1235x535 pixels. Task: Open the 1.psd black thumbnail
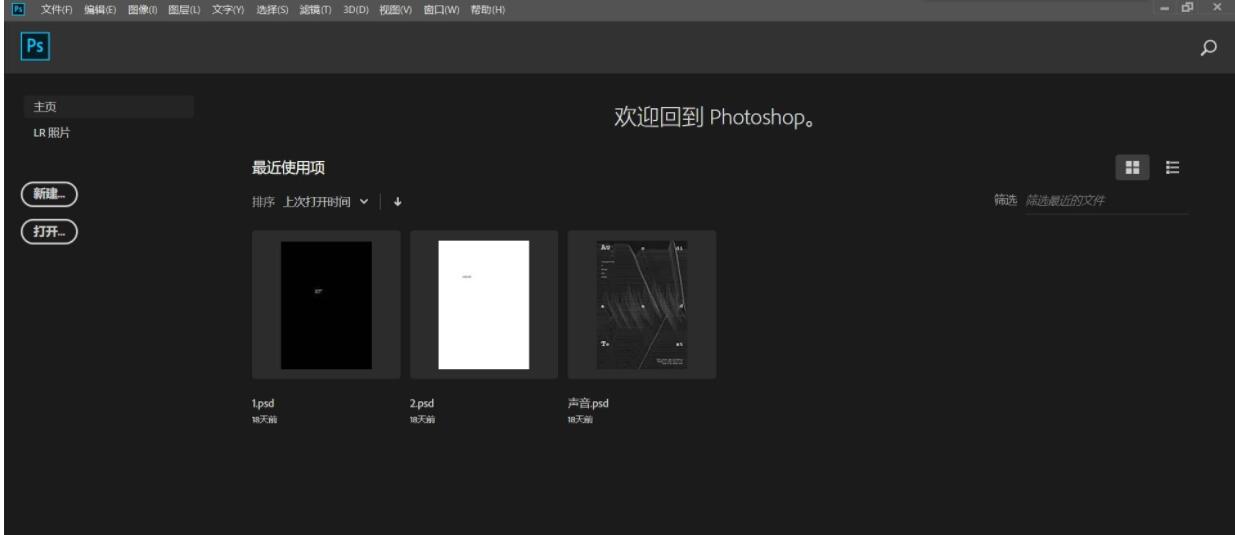click(x=326, y=304)
